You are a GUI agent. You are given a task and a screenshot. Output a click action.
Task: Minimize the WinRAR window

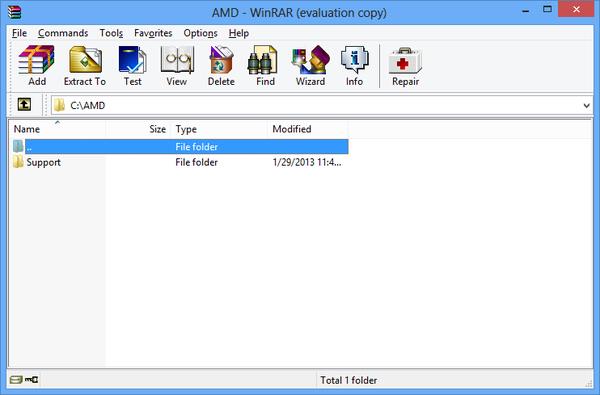click(x=526, y=10)
